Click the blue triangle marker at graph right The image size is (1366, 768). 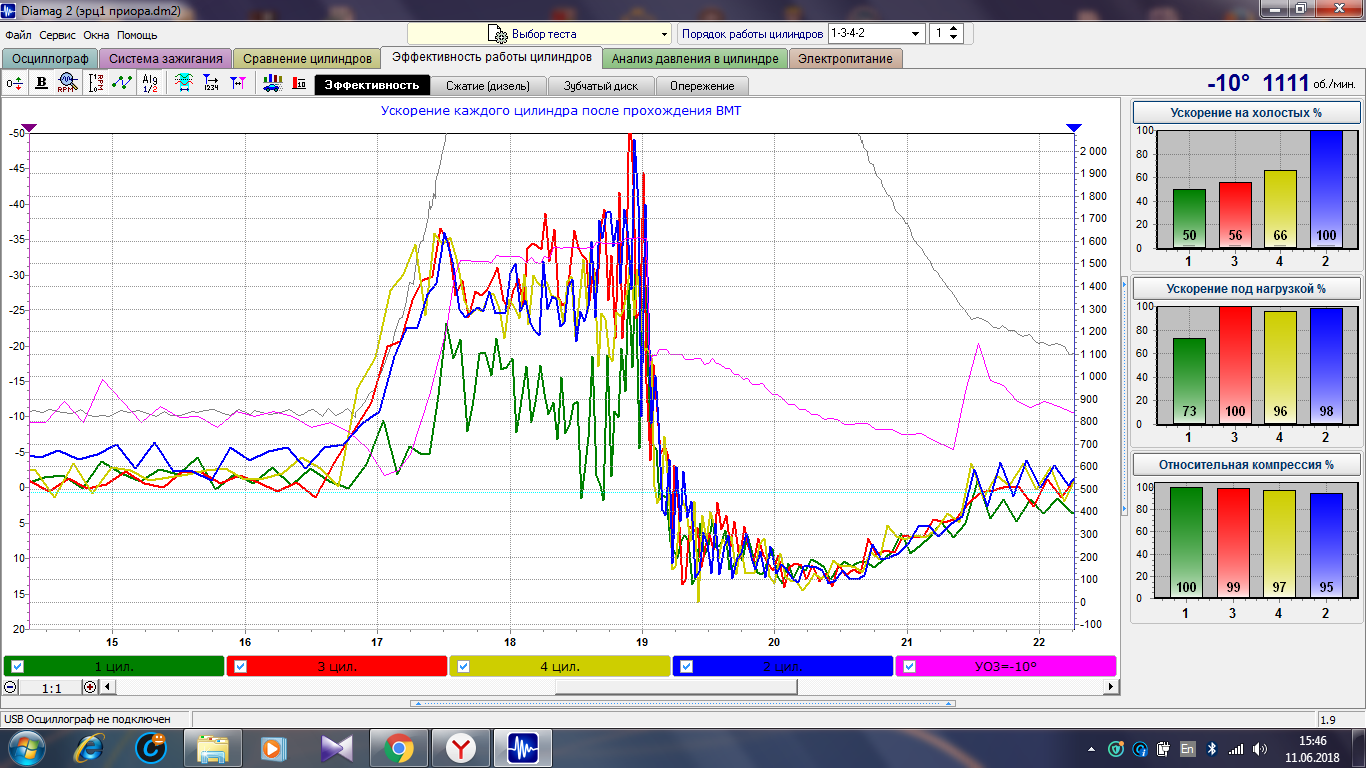[x=1074, y=128]
